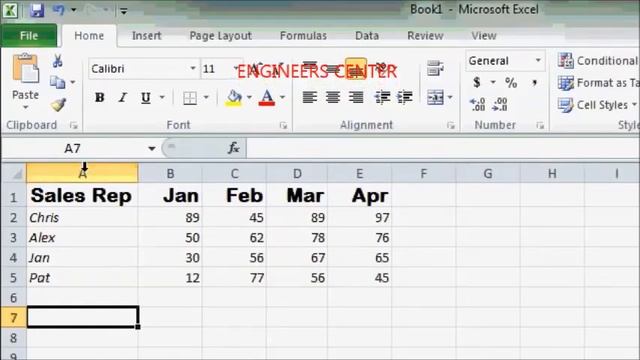Apply Accounting Number Format dollar icon

(x=477, y=83)
